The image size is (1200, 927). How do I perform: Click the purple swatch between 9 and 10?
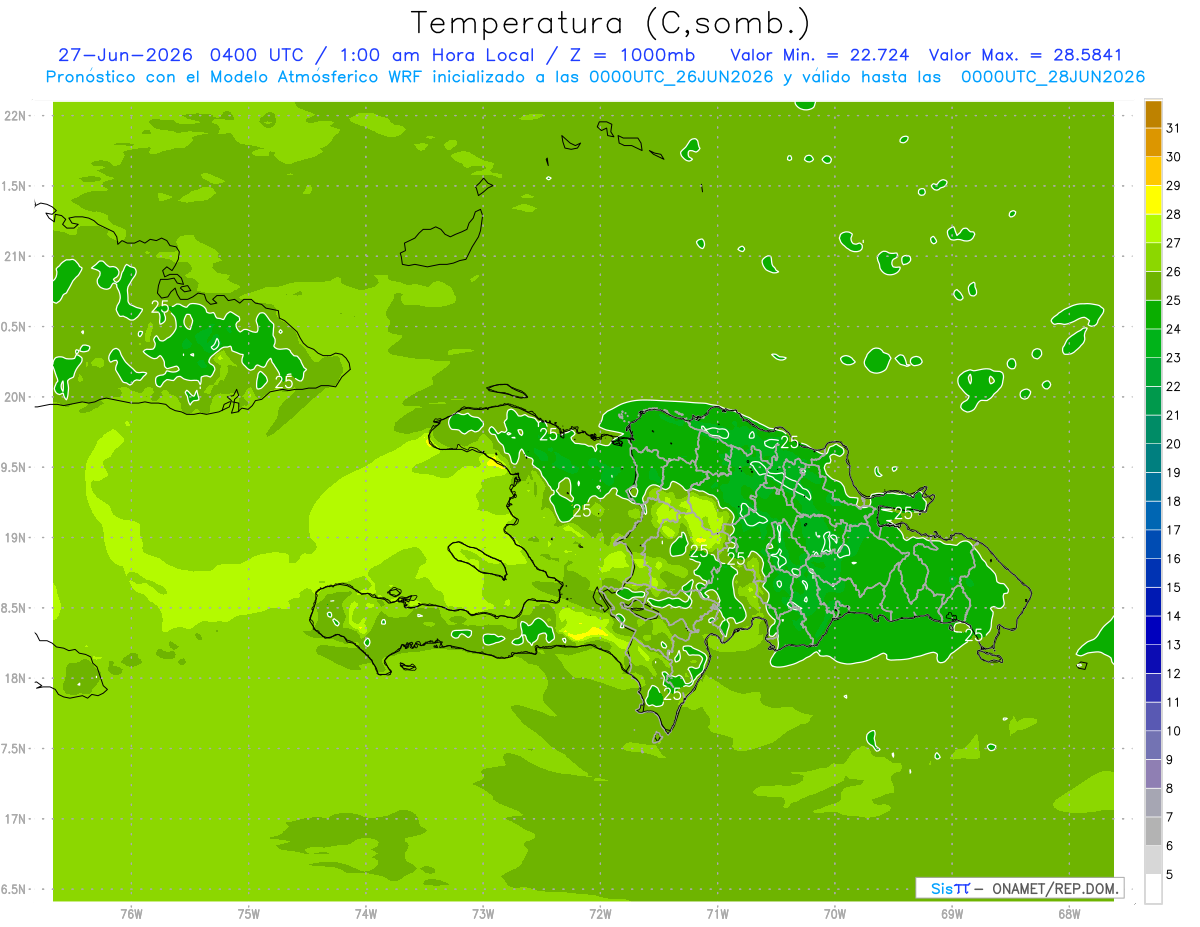tap(1153, 746)
